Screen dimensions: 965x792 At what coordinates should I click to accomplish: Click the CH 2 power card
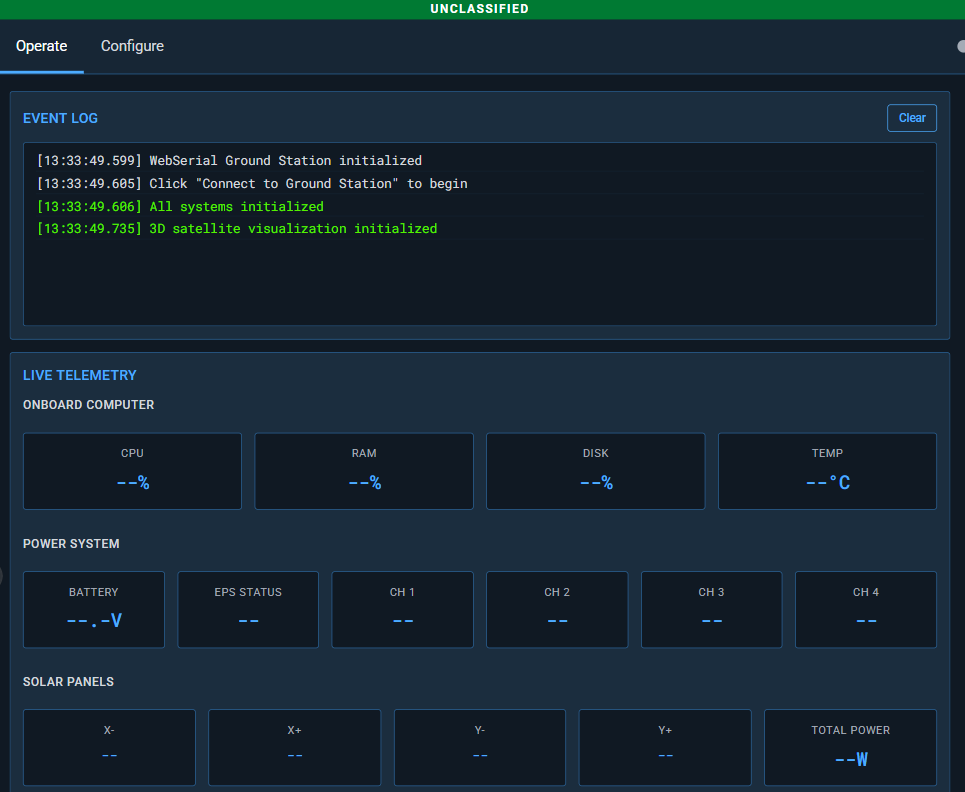click(x=557, y=610)
